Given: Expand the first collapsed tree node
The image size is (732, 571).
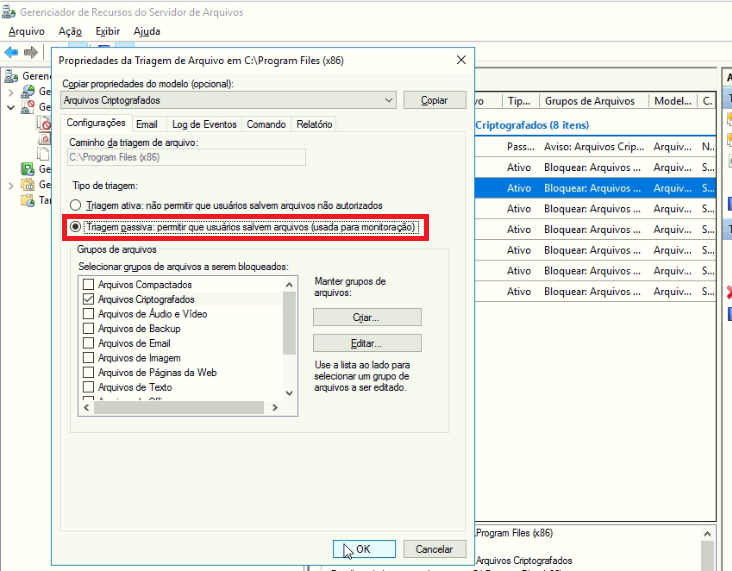Looking at the screenshot, I should pyautogui.click(x=12, y=92).
